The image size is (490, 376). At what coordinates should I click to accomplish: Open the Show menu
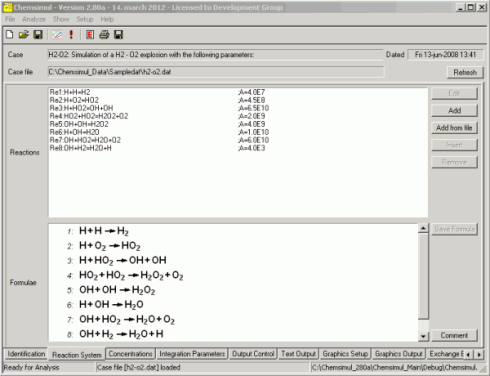coord(61,19)
